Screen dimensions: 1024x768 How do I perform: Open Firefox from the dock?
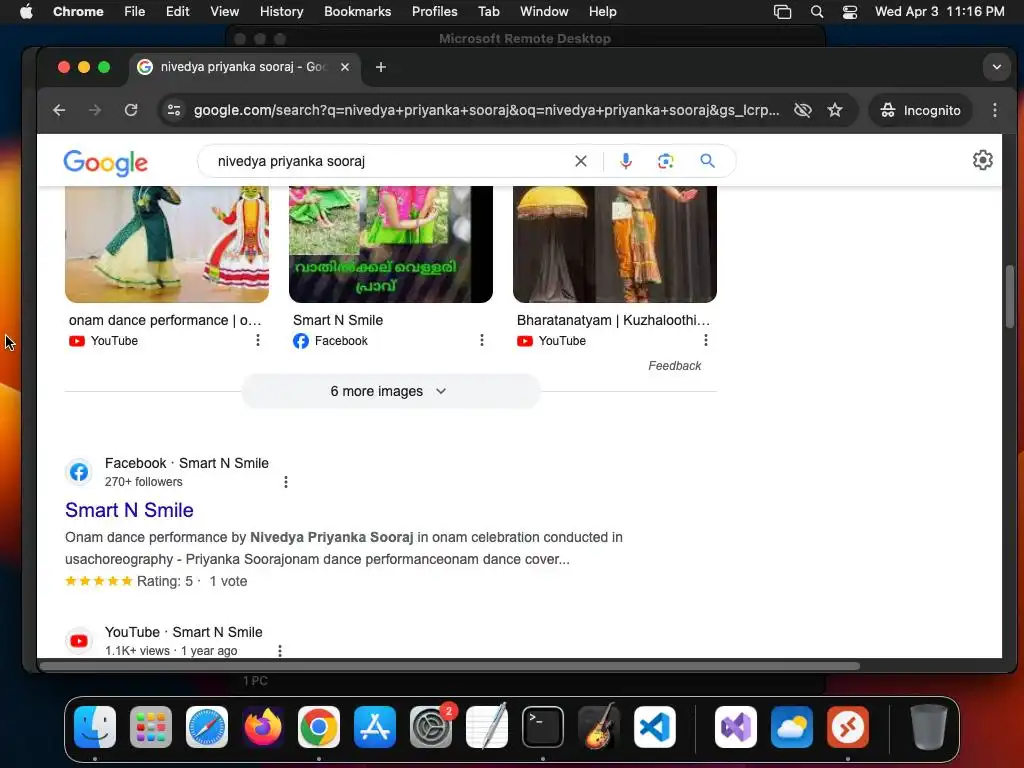point(263,727)
